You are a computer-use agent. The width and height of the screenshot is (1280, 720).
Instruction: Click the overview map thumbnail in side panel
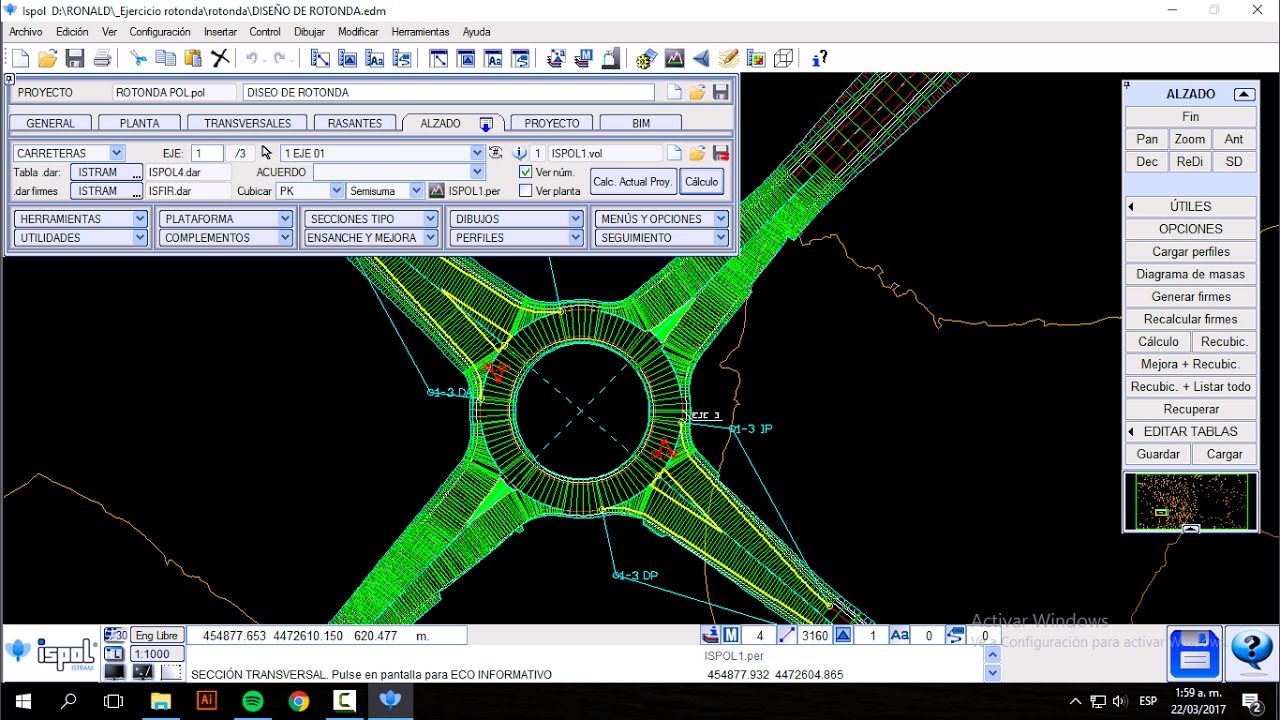pyautogui.click(x=1190, y=502)
